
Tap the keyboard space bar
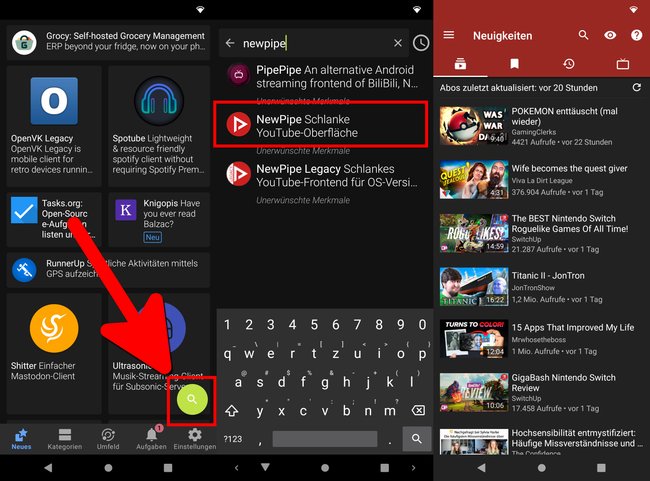(x=325, y=439)
